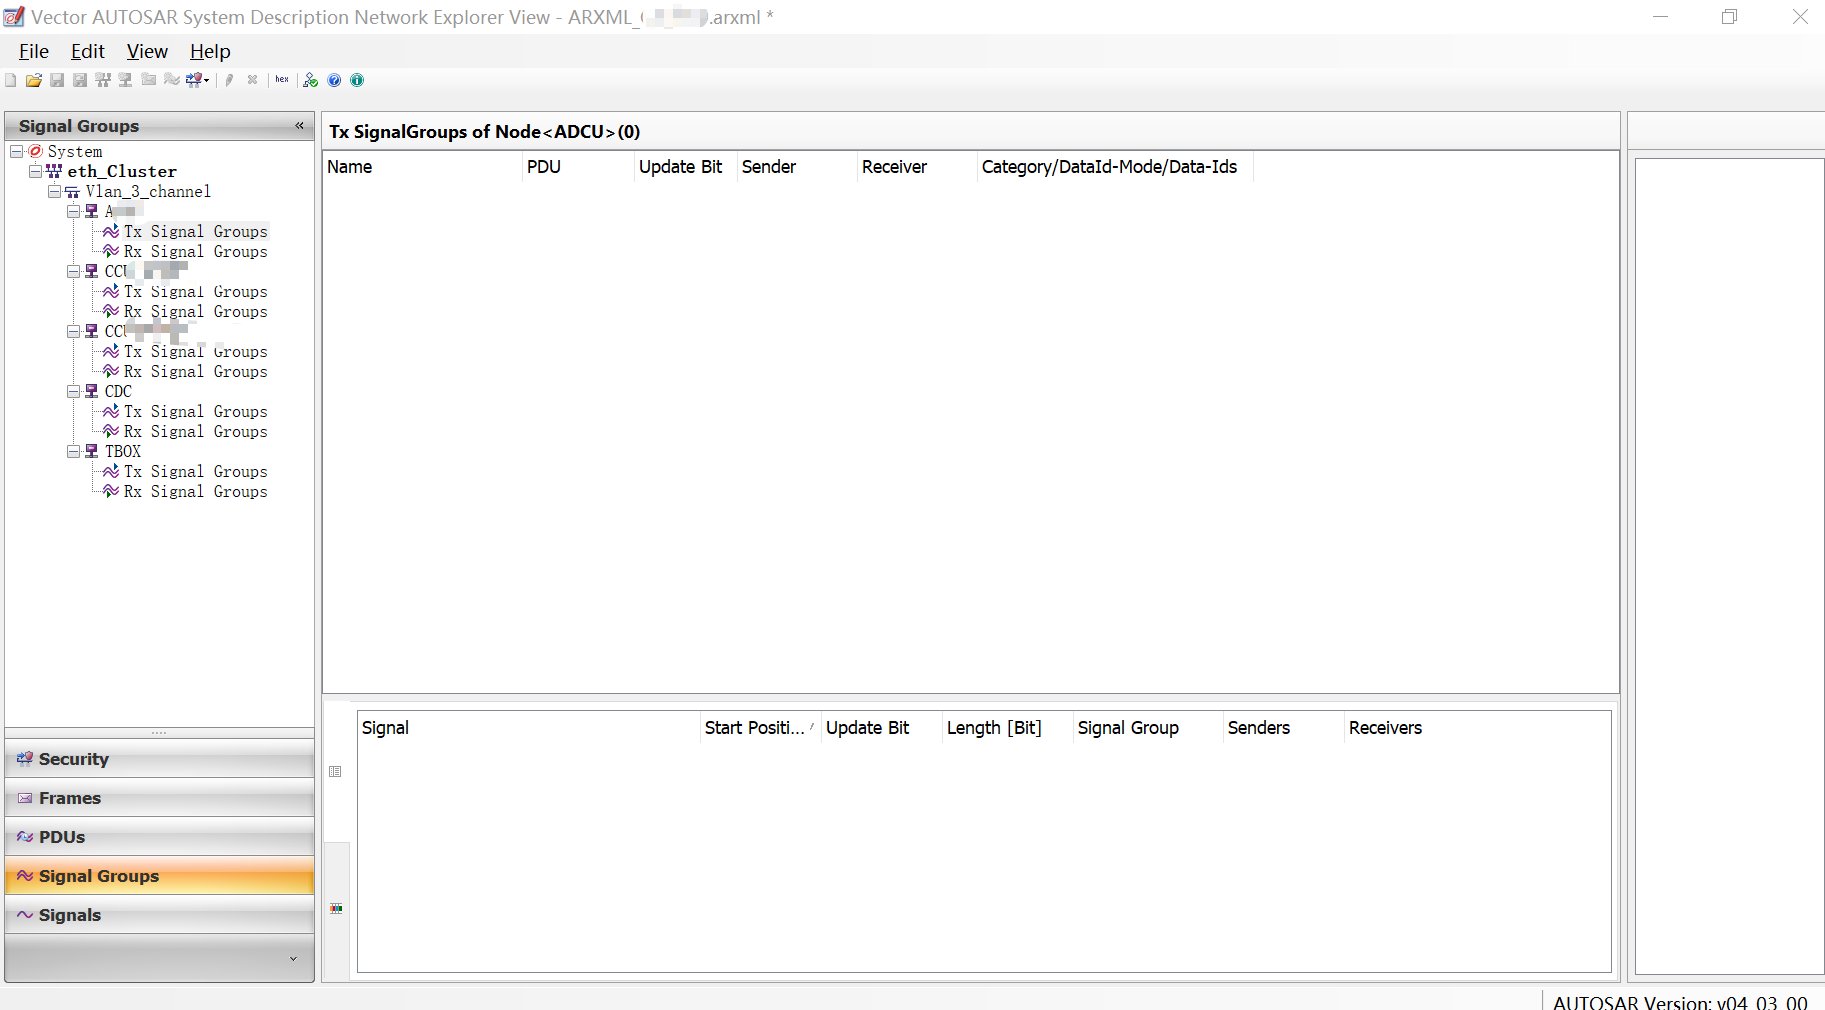The width and height of the screenshot is (1825, 1010).
Task: Toggle the hex display button
Action: tap(282, 80)
